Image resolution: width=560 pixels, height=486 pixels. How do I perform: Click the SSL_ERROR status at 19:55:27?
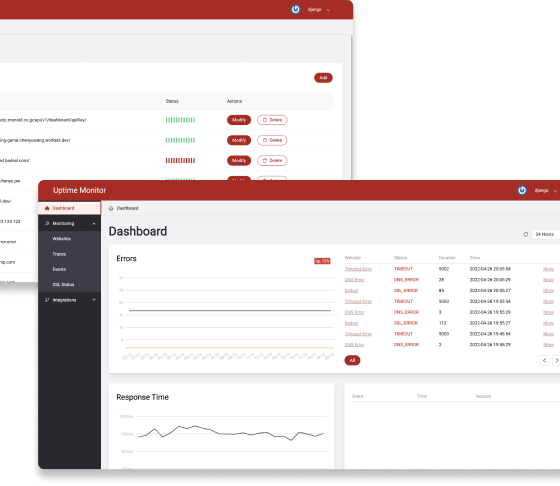pos(406,323)
